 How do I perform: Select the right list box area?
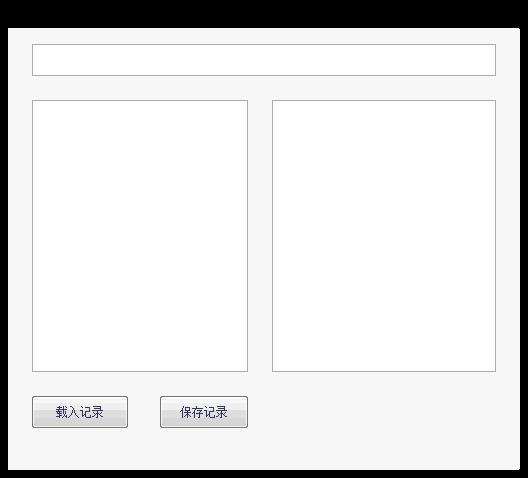click(384, 236)
